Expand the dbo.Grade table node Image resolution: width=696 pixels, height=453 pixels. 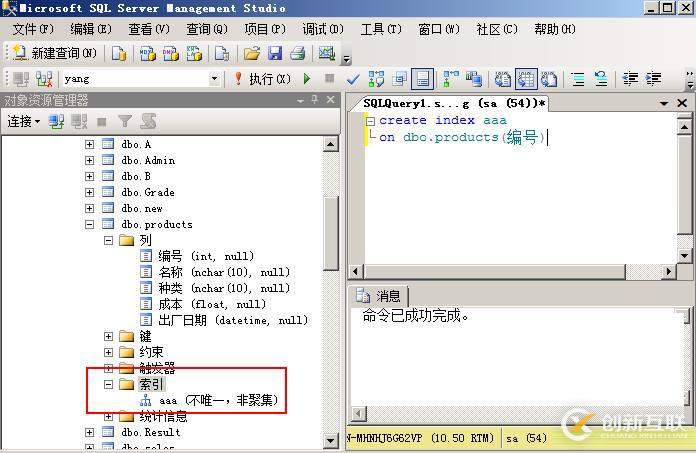(90, 192)
